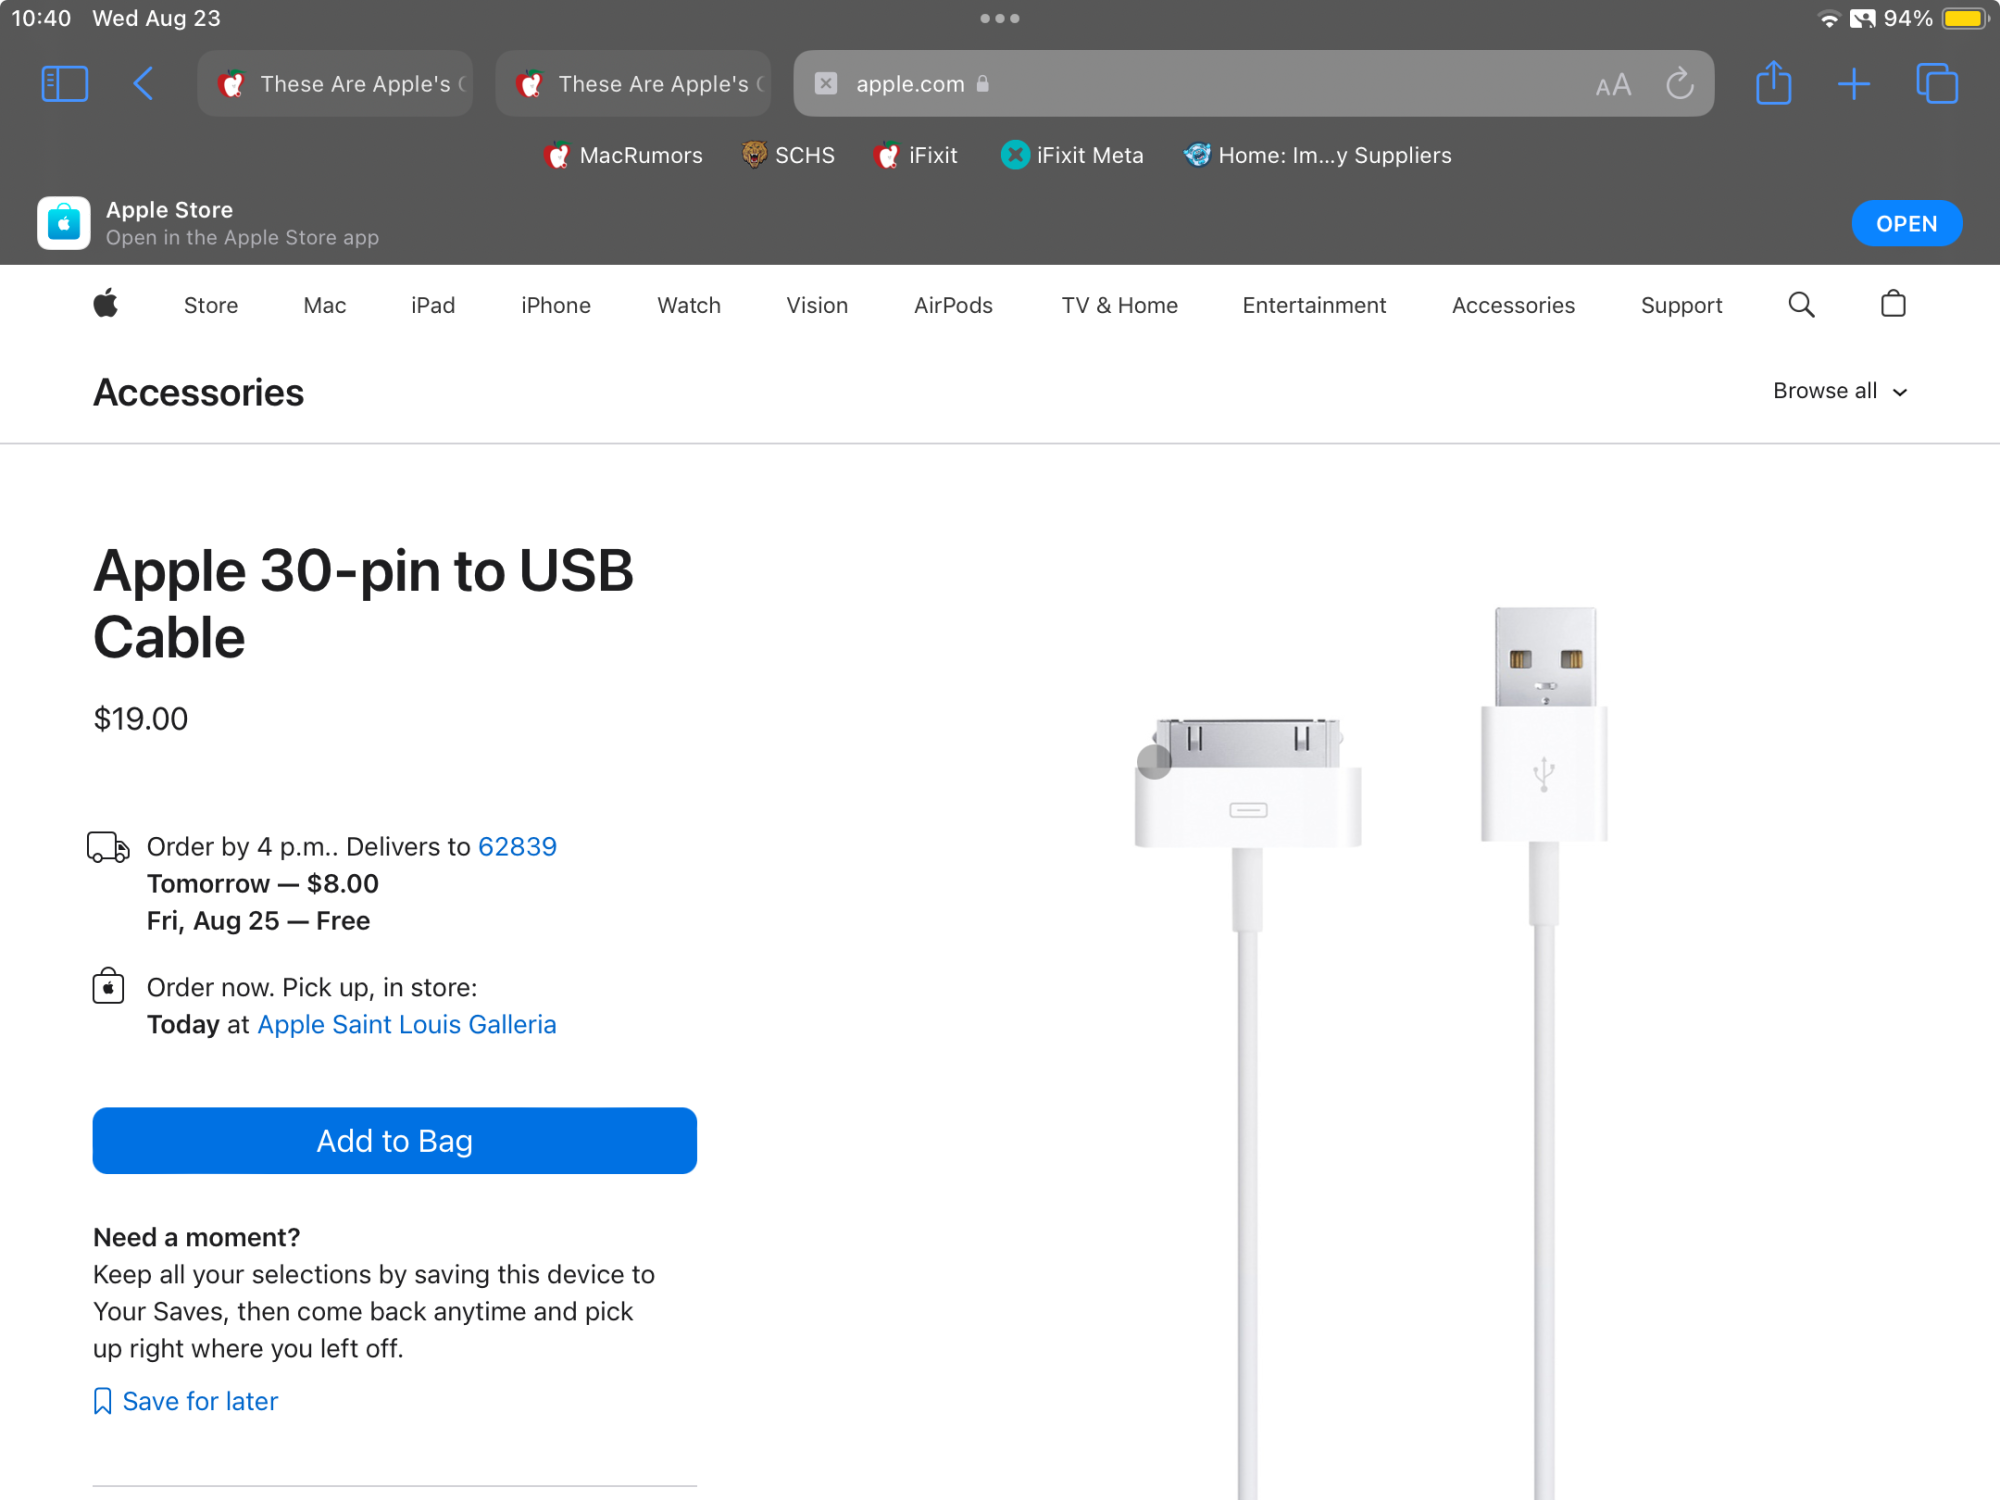Toggle the Safari sidebar panel
The height and width of the screenshot is (1500, 2000).
point(65,84)
